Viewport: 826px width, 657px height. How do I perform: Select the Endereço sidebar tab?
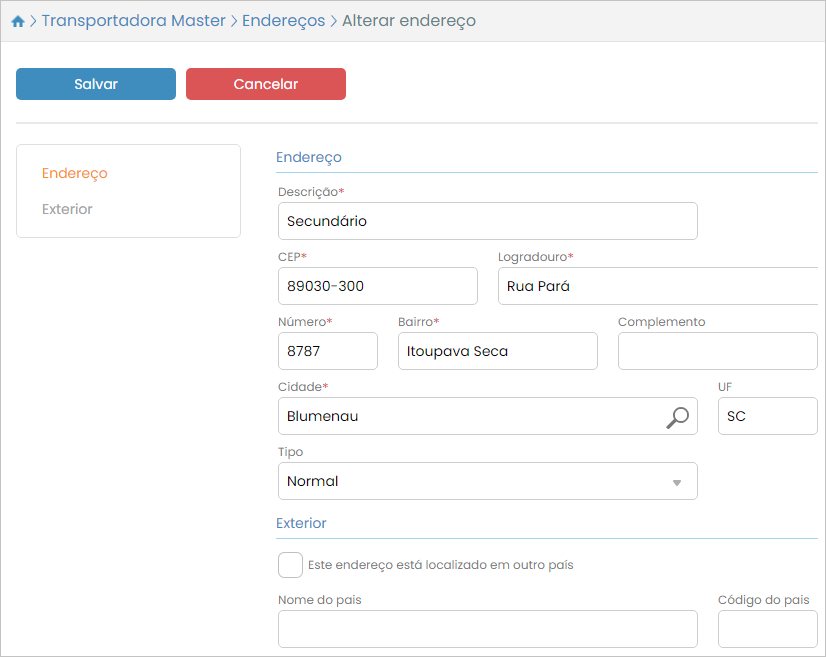75,173
